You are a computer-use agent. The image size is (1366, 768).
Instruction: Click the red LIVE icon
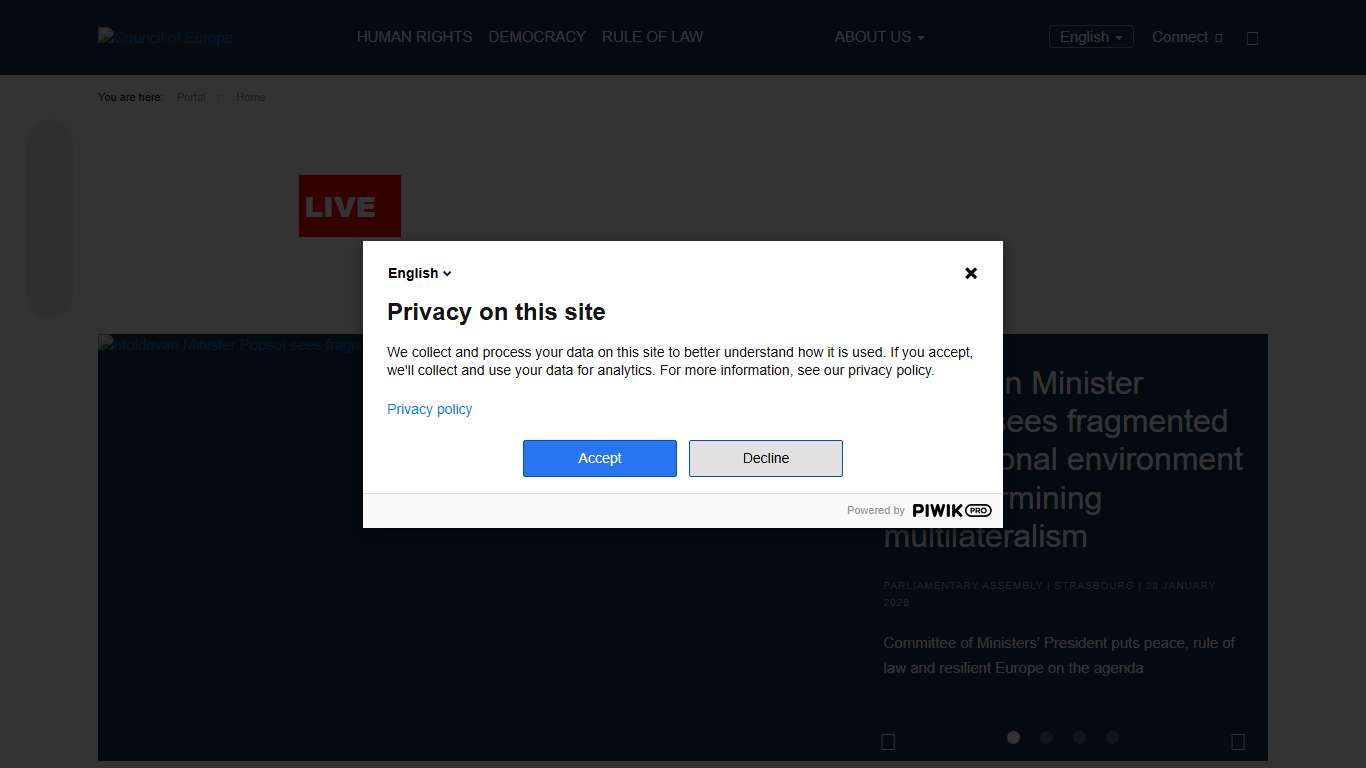[349, 206]
